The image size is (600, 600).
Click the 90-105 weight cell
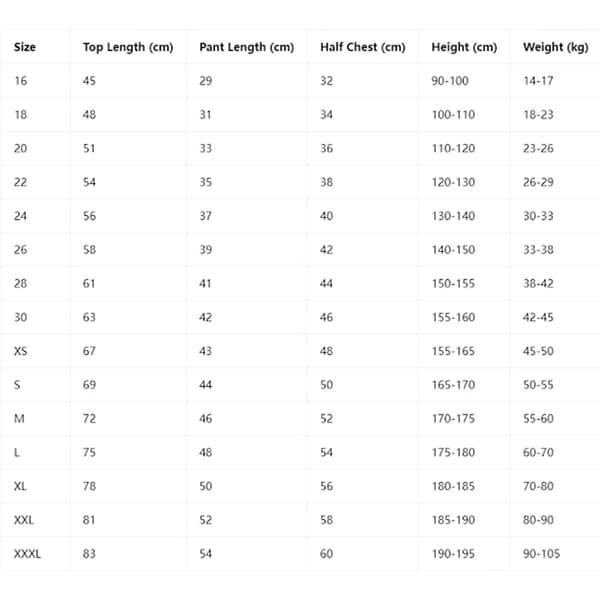[x=541, y=554]
